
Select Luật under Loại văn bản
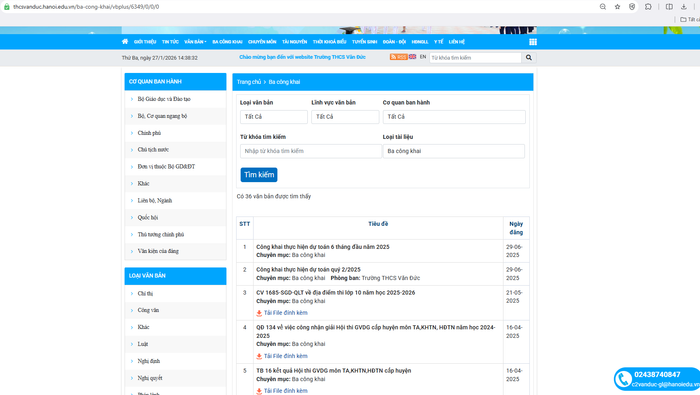[x=143, y=344]
